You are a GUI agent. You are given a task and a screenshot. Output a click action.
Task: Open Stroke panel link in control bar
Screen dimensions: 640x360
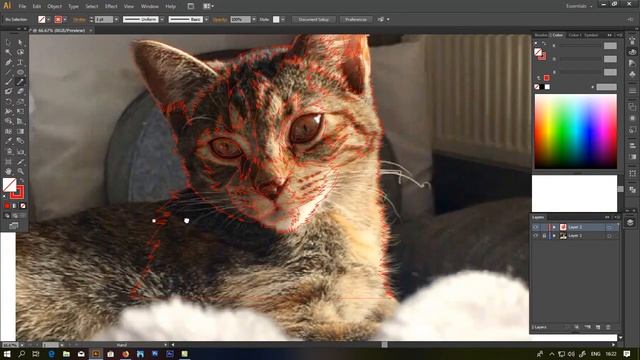click(x=79, y=20)
